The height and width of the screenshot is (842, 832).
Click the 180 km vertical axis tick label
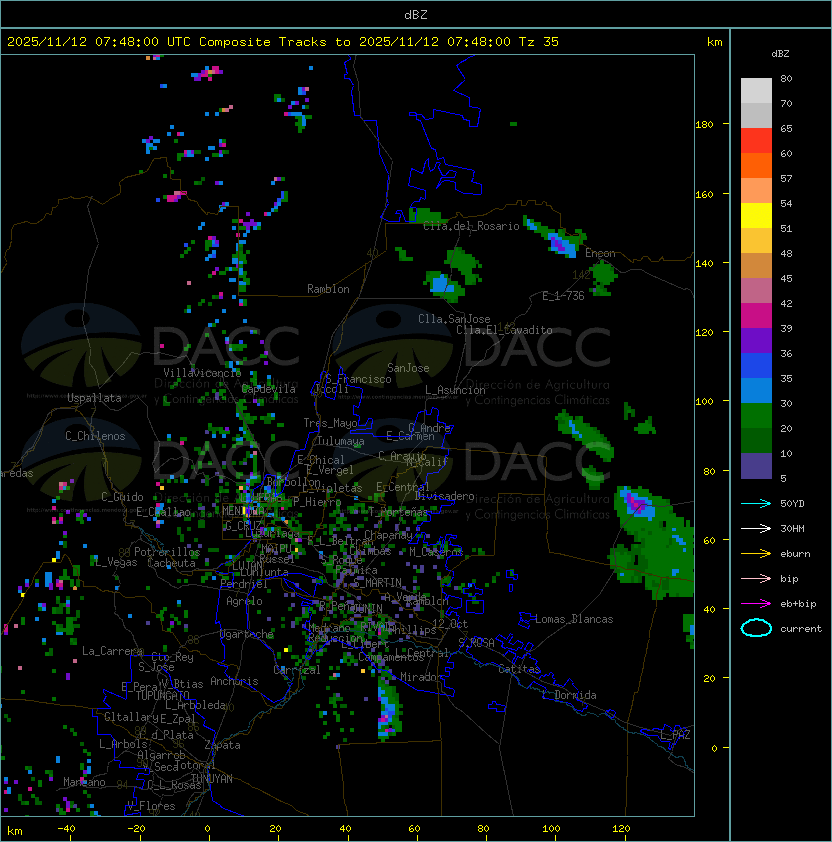(x=704, y=125)
